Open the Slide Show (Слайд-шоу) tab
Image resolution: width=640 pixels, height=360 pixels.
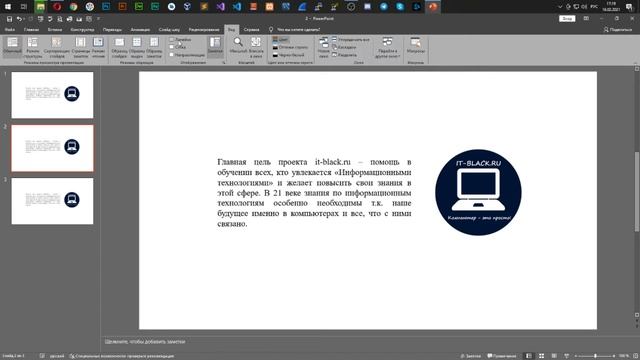[x=169, y=29]
